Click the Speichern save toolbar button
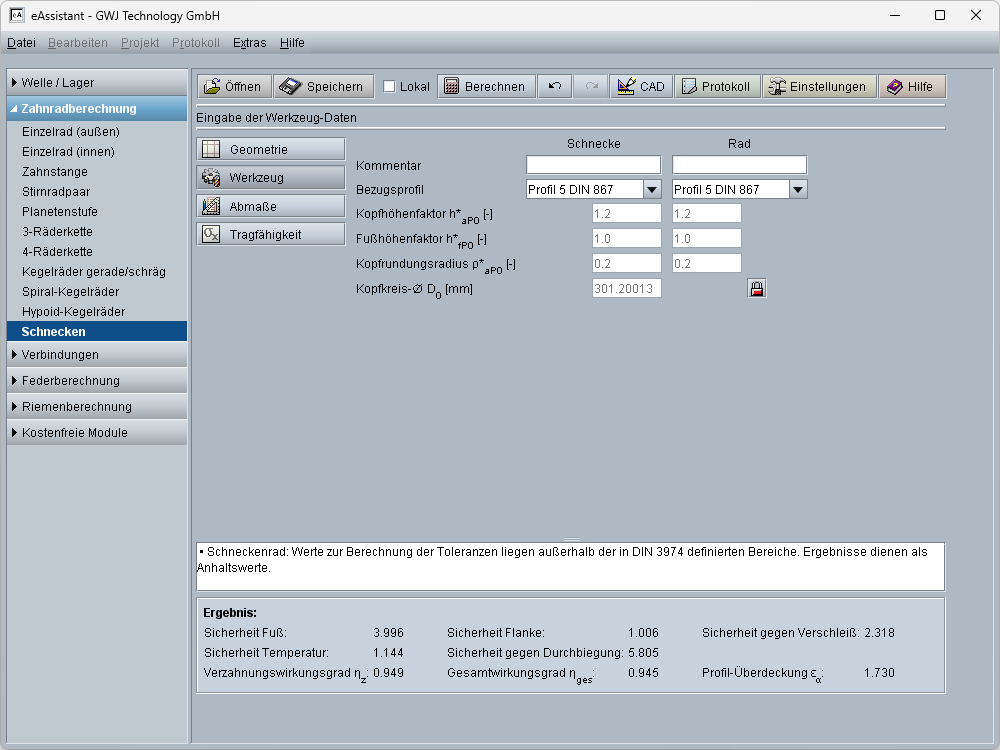Image resolution: width=1000 pixels, height=750 pixels. [324, 87]
